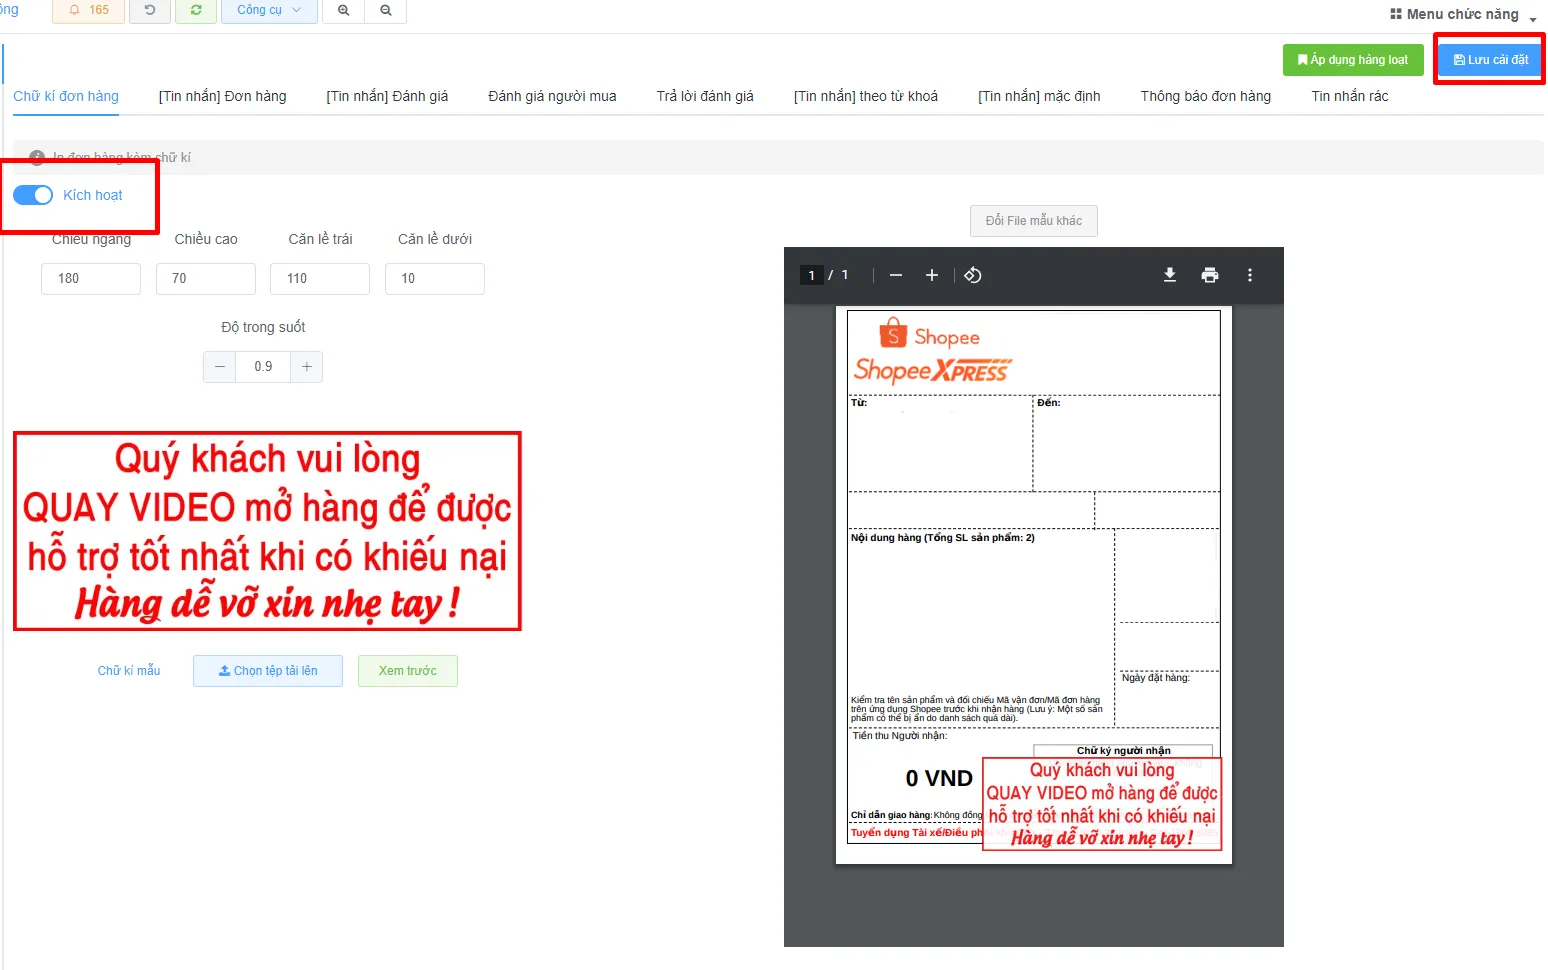Open the notification bell showing 165
1548x970 pixels.
88,10
